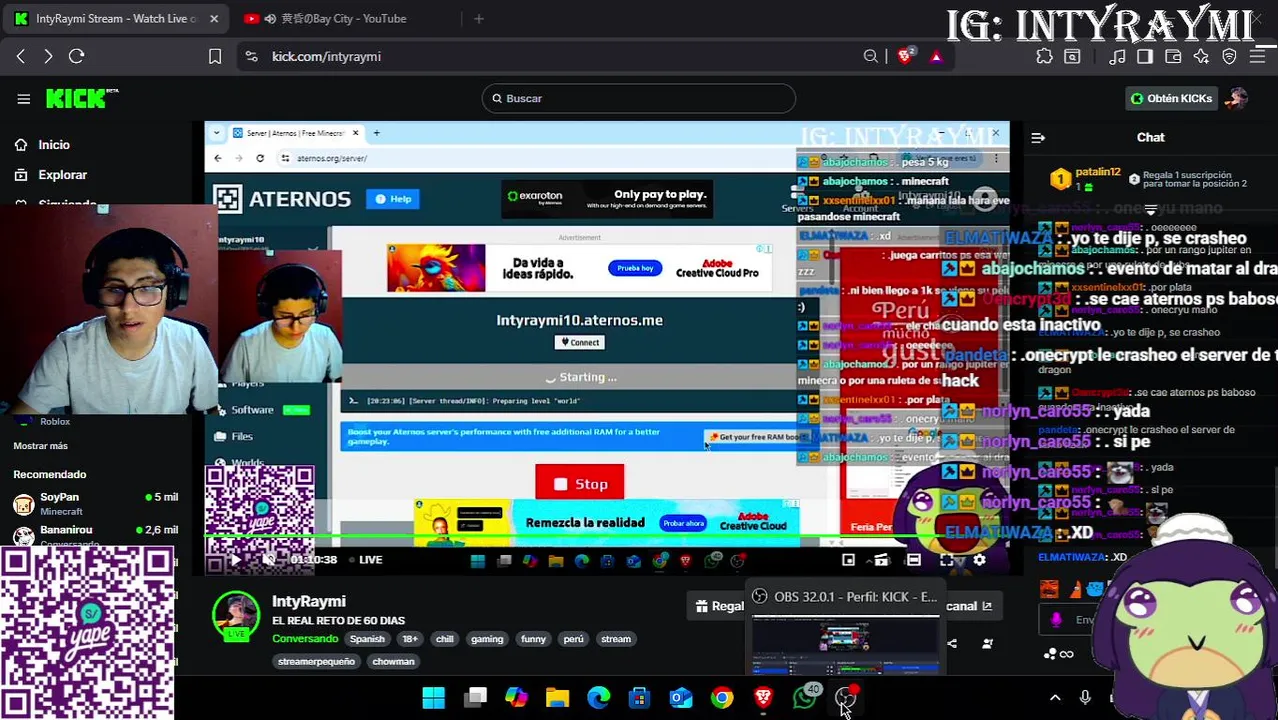Open Microsoft Store from the taskbar
This screenshot has height=720, width=1278.
[639, 698]
